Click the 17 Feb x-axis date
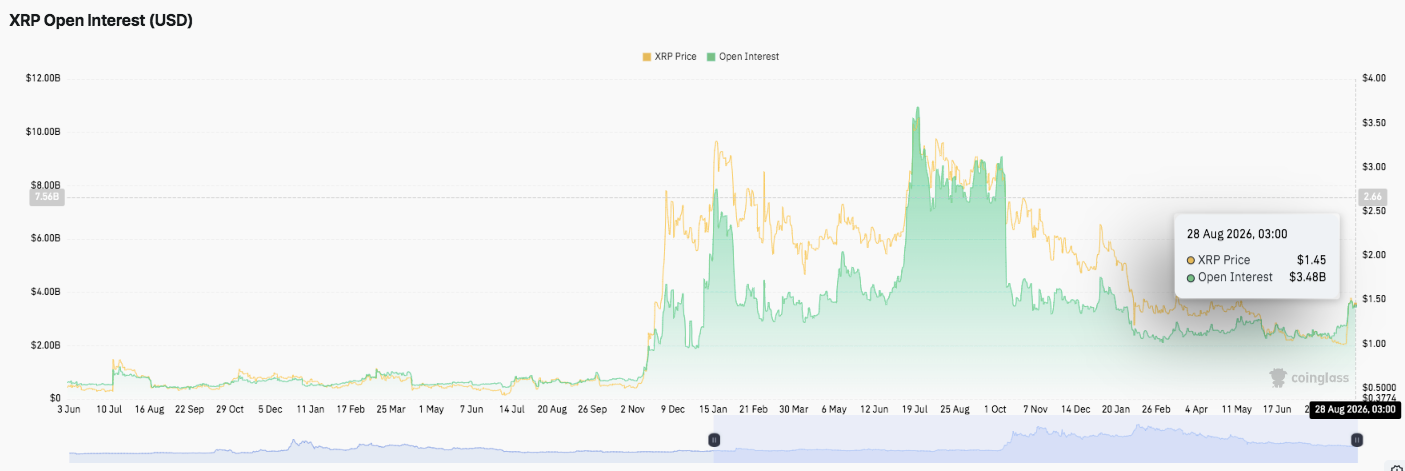This screenshot has width=1405, height=471. (351, 409)
